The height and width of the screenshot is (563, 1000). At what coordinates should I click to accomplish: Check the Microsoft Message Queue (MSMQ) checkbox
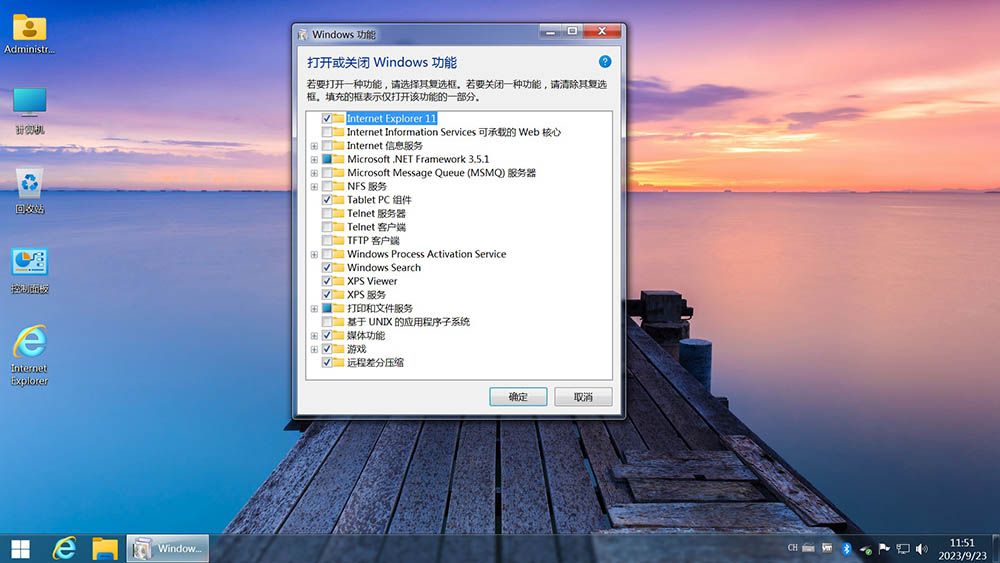pos(327,173)
